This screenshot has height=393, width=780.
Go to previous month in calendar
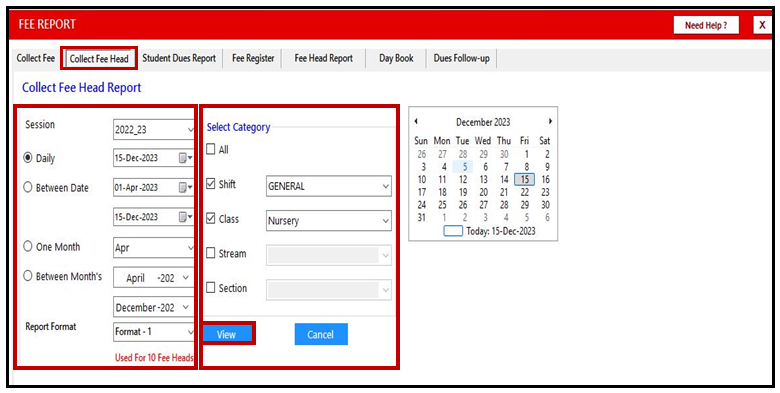click(x=416, y=121)
